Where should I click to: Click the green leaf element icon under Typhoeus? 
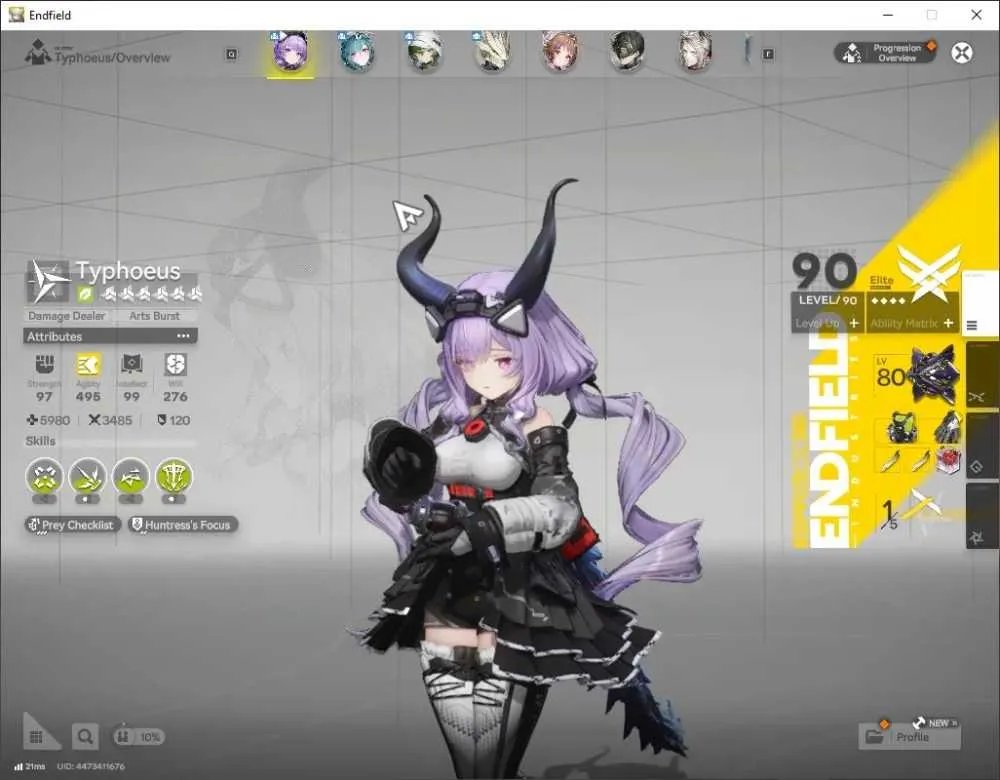pos(85,294)
